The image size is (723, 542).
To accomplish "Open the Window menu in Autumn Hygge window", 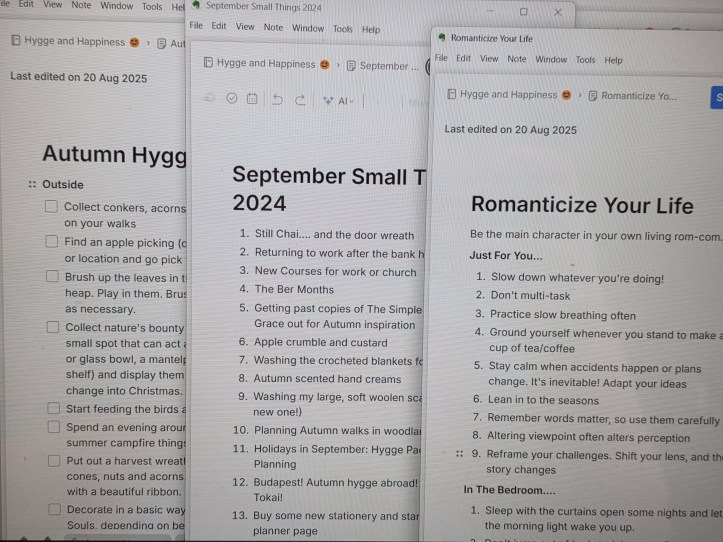I will tap(117, 6).
